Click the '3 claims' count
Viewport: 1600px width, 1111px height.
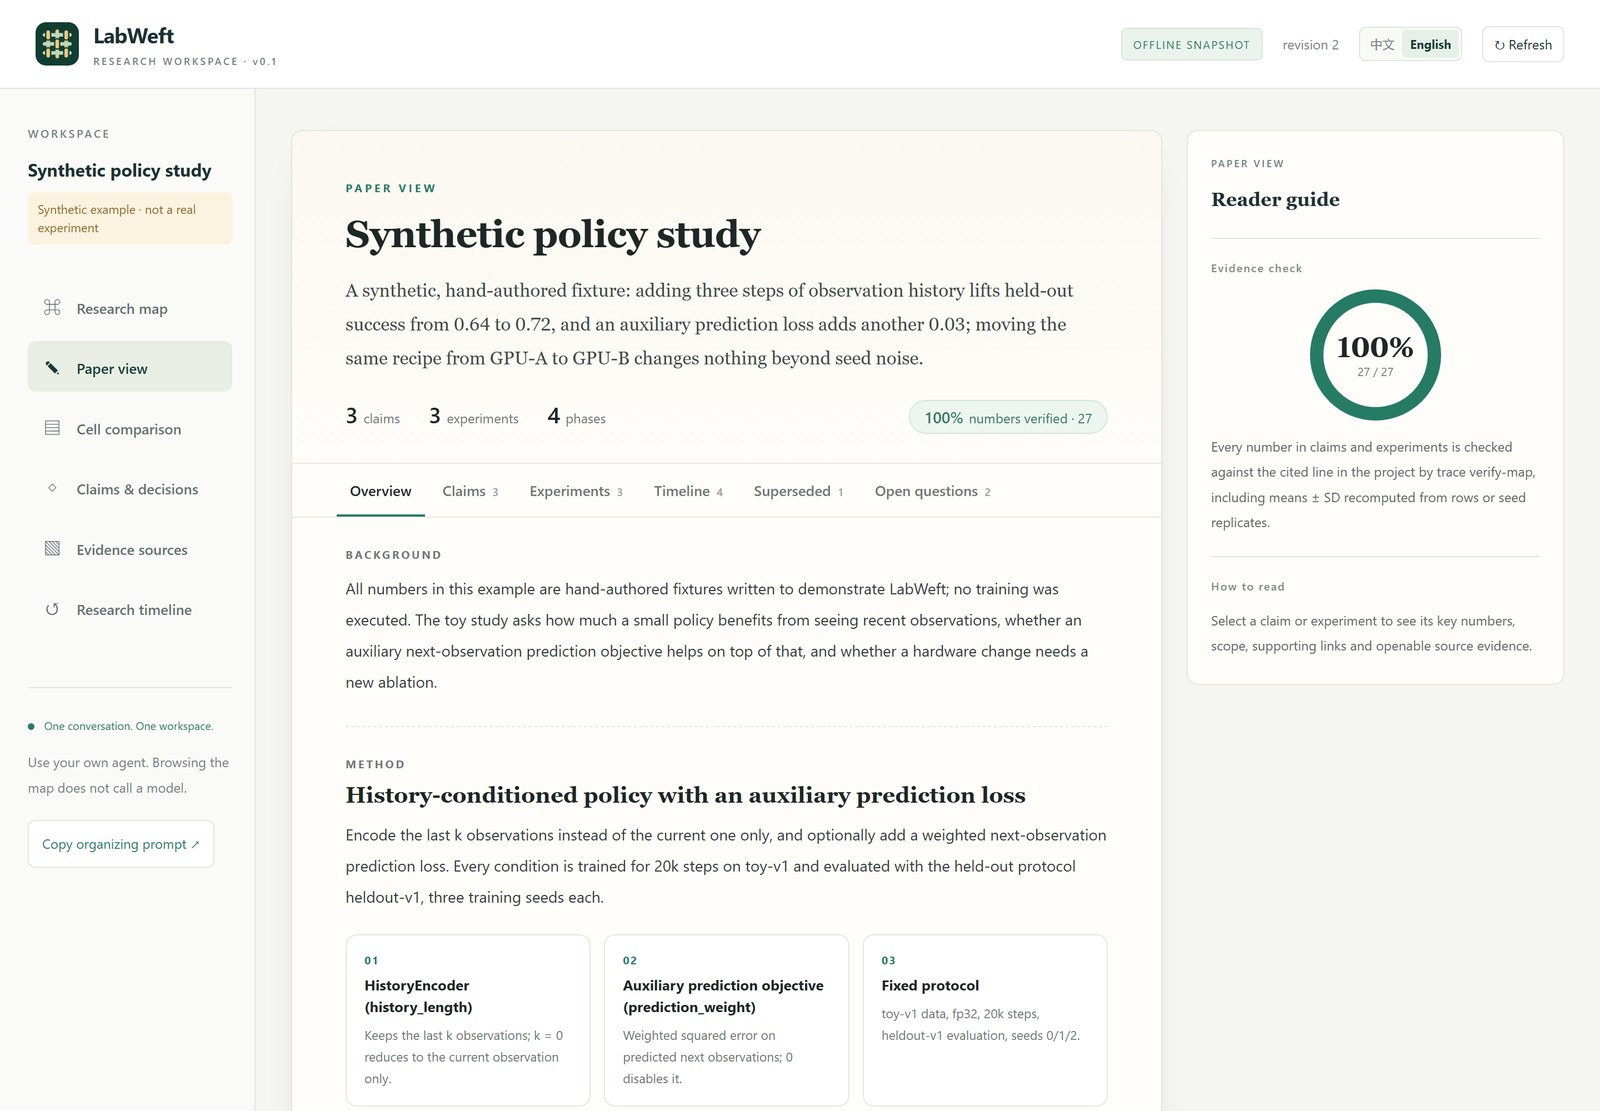click(x=373, y=417)
